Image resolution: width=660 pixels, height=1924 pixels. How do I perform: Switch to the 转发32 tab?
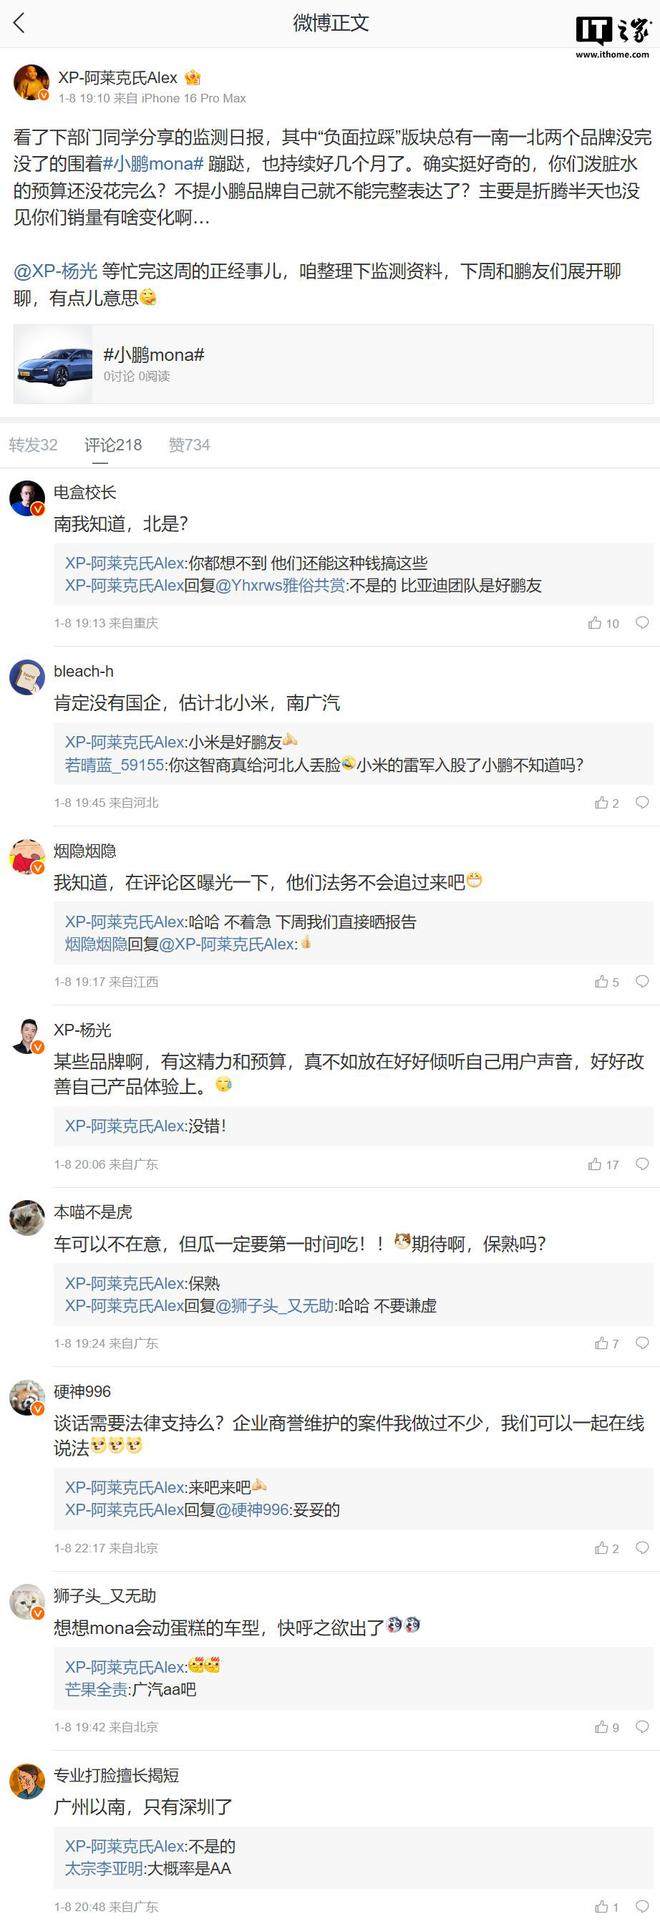[33, 445]
